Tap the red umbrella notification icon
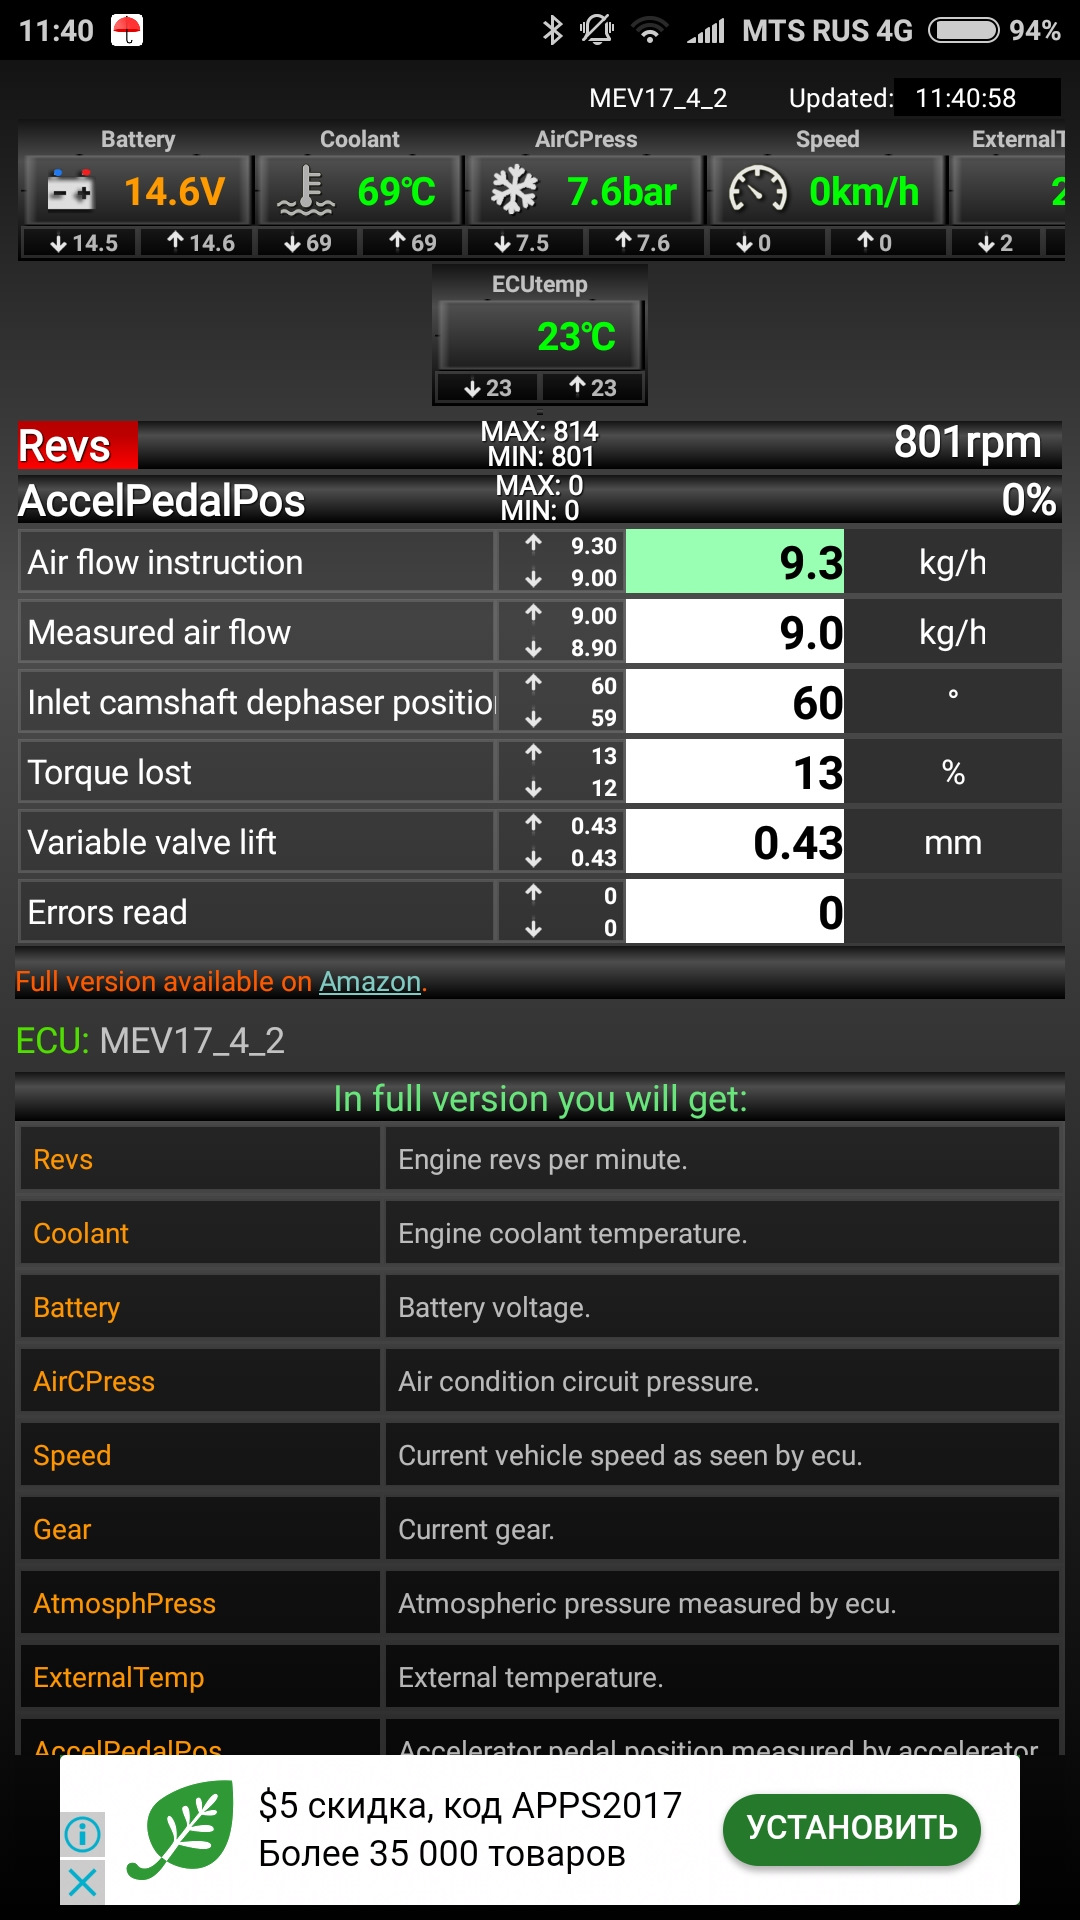The width and height of the screenshot is (1080, 1920). click(x=127, y=30)
